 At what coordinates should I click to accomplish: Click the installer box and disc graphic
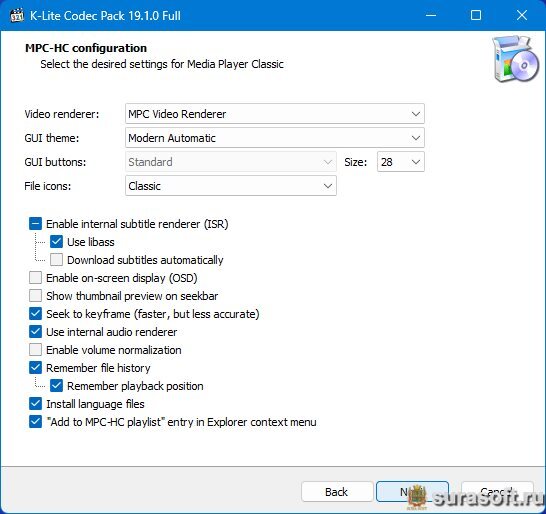(516, 59)
